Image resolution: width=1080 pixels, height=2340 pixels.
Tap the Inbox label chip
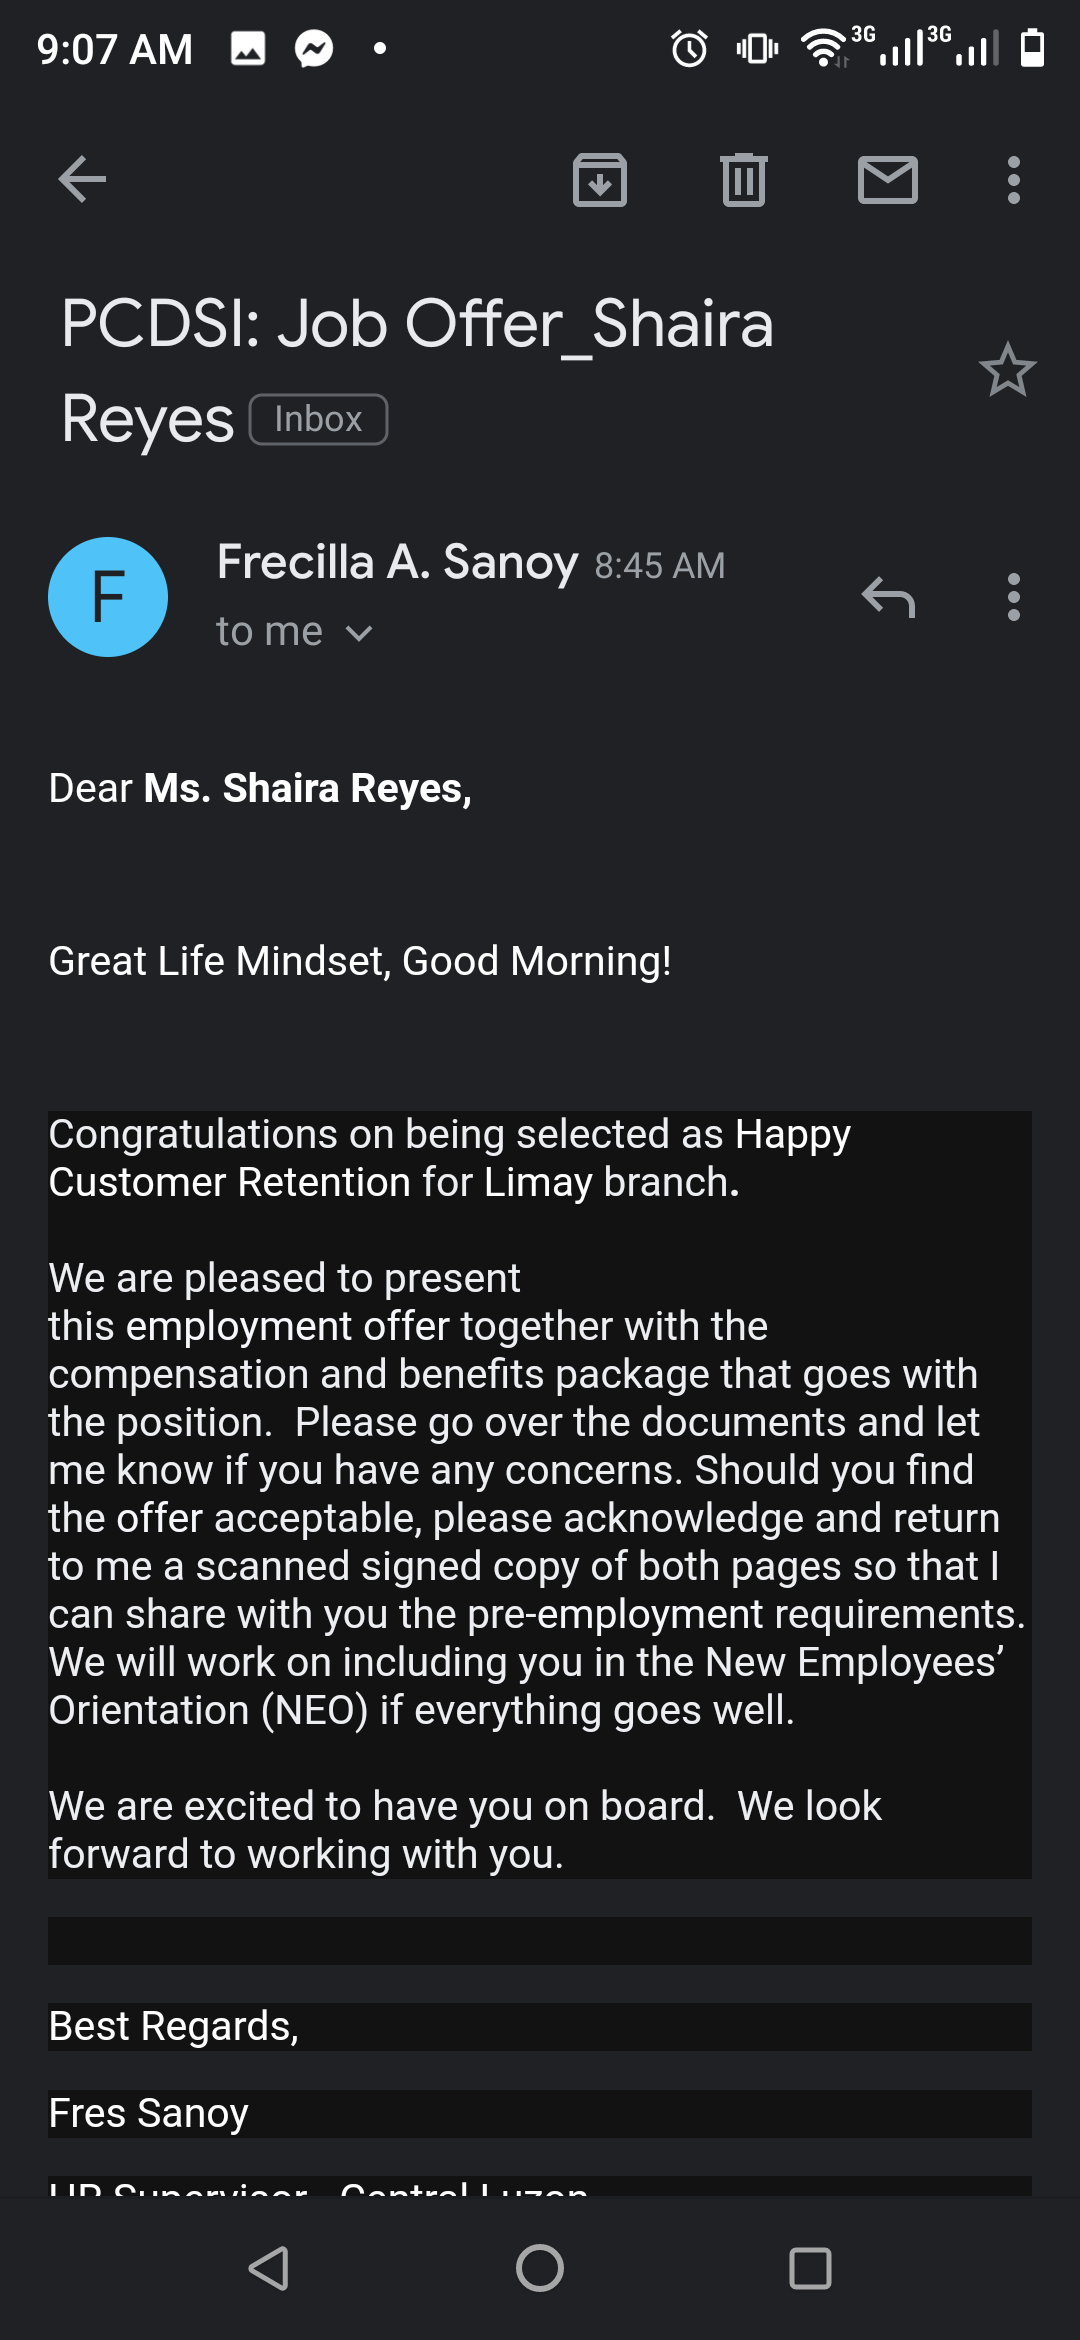click(318, 419)
